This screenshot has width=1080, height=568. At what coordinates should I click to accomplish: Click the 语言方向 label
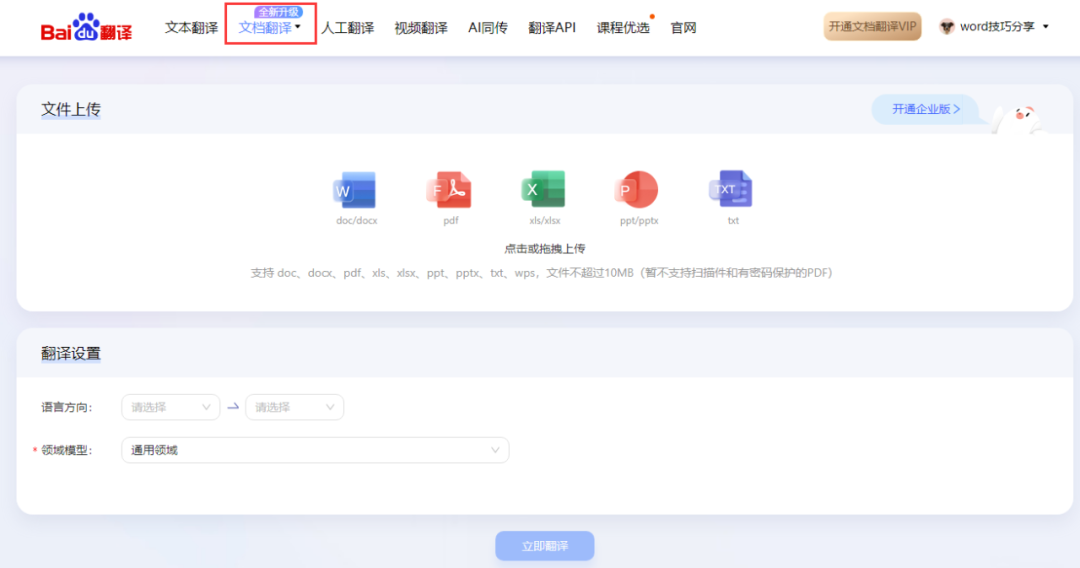pyautogui.click(x=66, y=408)
